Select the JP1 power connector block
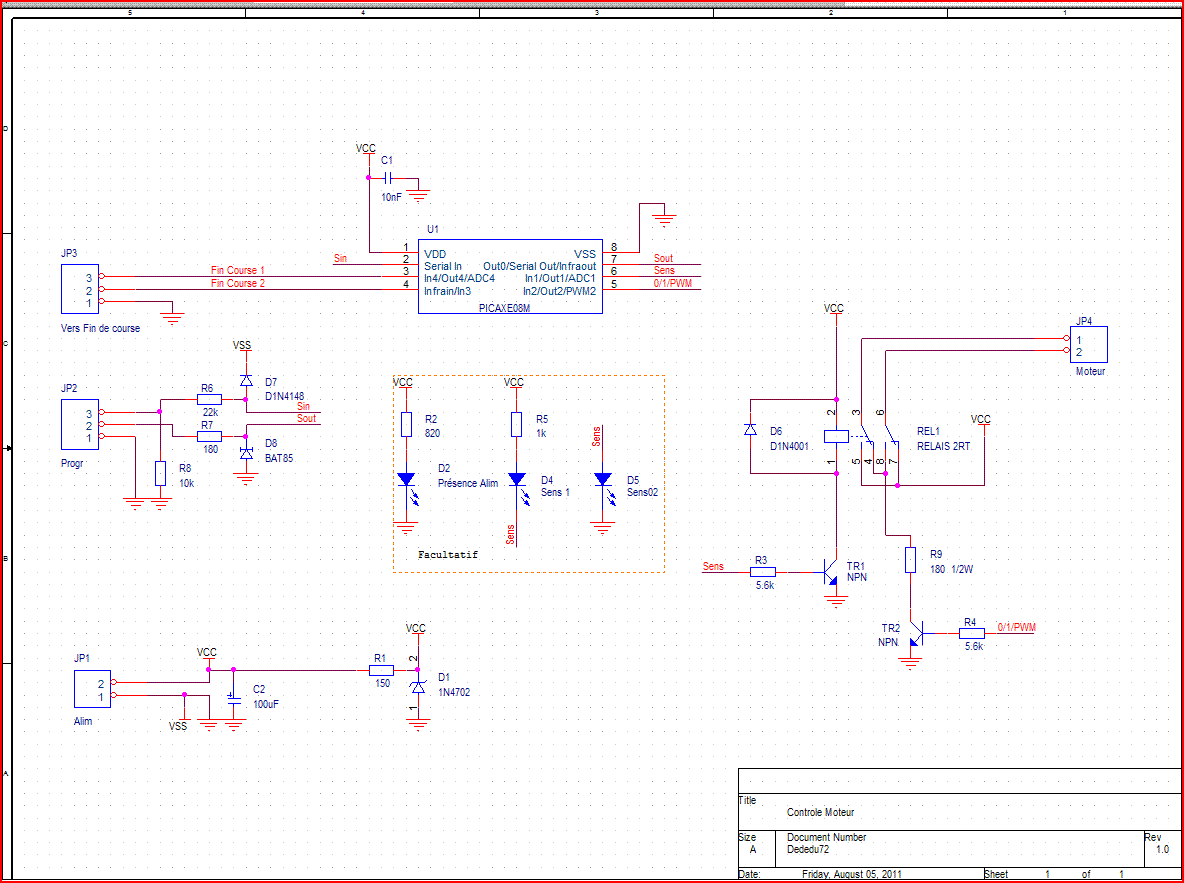This screenshot has height=883, width=1184. [93, 690]
